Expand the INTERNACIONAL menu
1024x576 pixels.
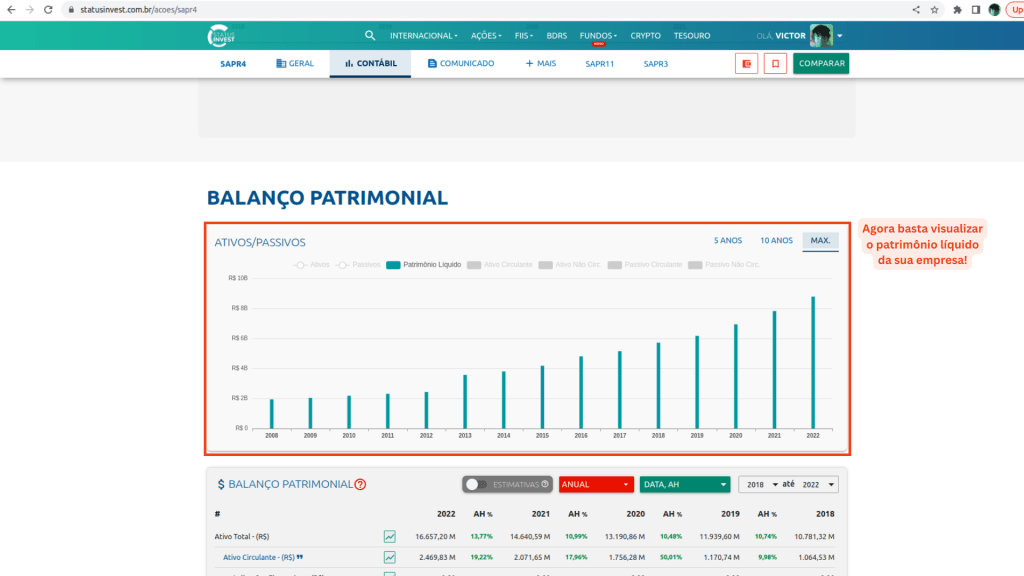tap(423, 36)
